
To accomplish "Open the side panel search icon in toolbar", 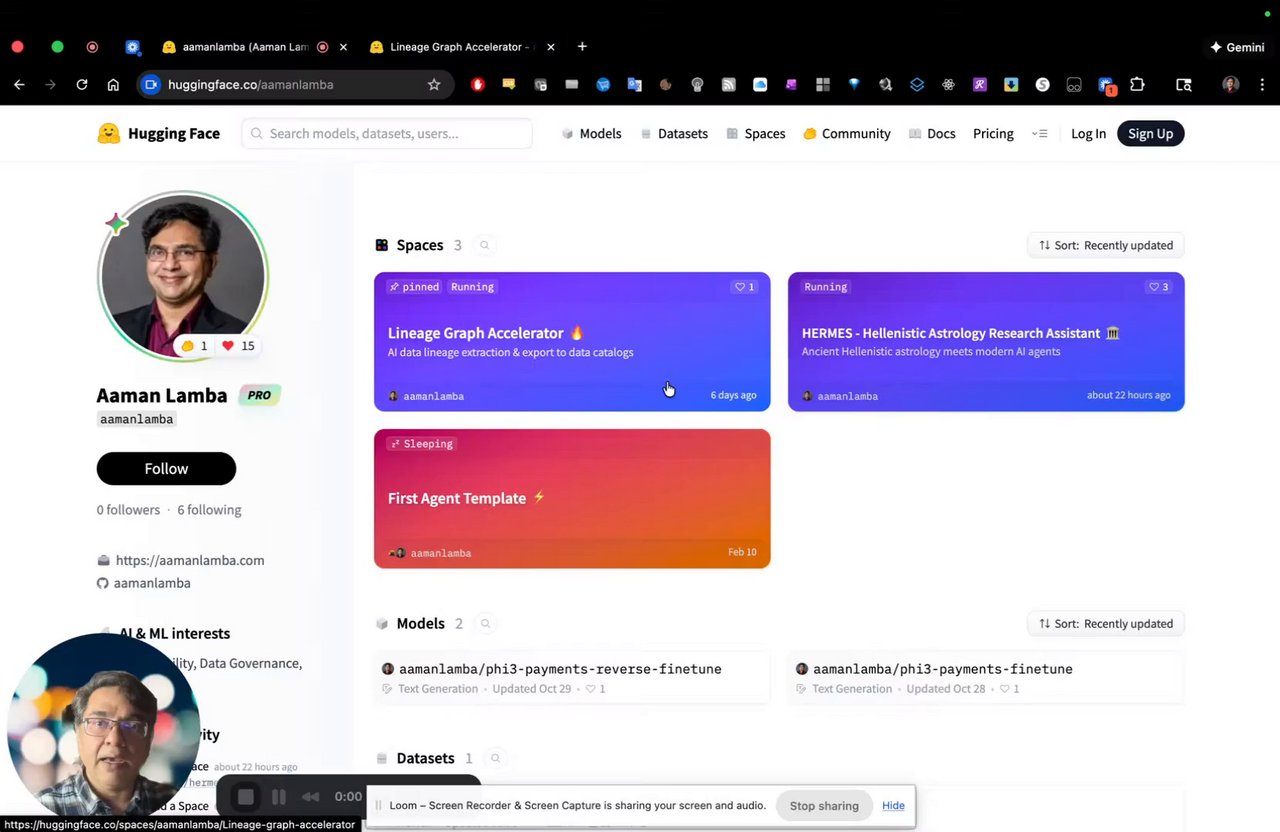I will coord(1184,85).
